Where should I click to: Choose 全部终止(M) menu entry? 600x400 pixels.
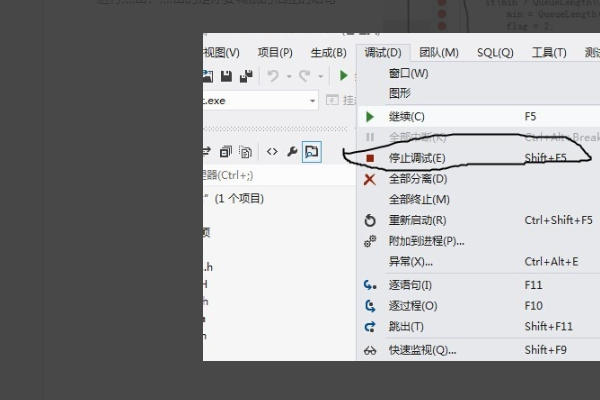(x=419, y=199)
